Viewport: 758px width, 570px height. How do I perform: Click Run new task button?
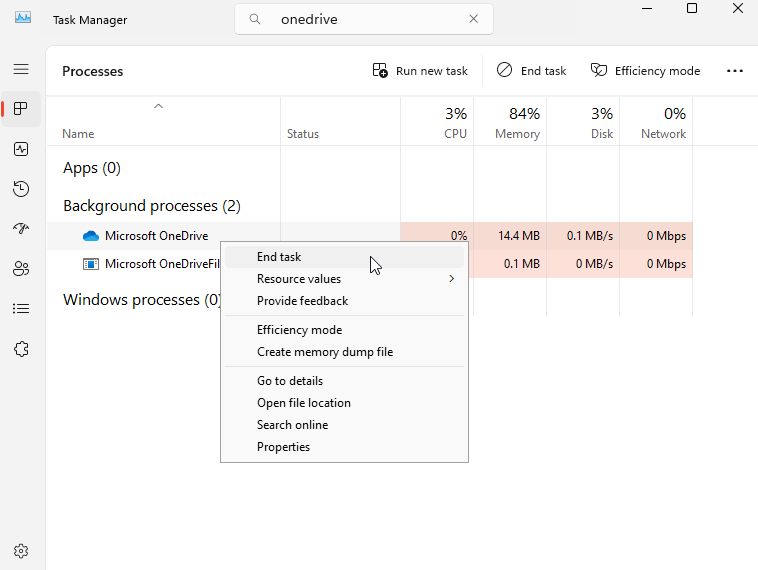(x=420, y=71)
